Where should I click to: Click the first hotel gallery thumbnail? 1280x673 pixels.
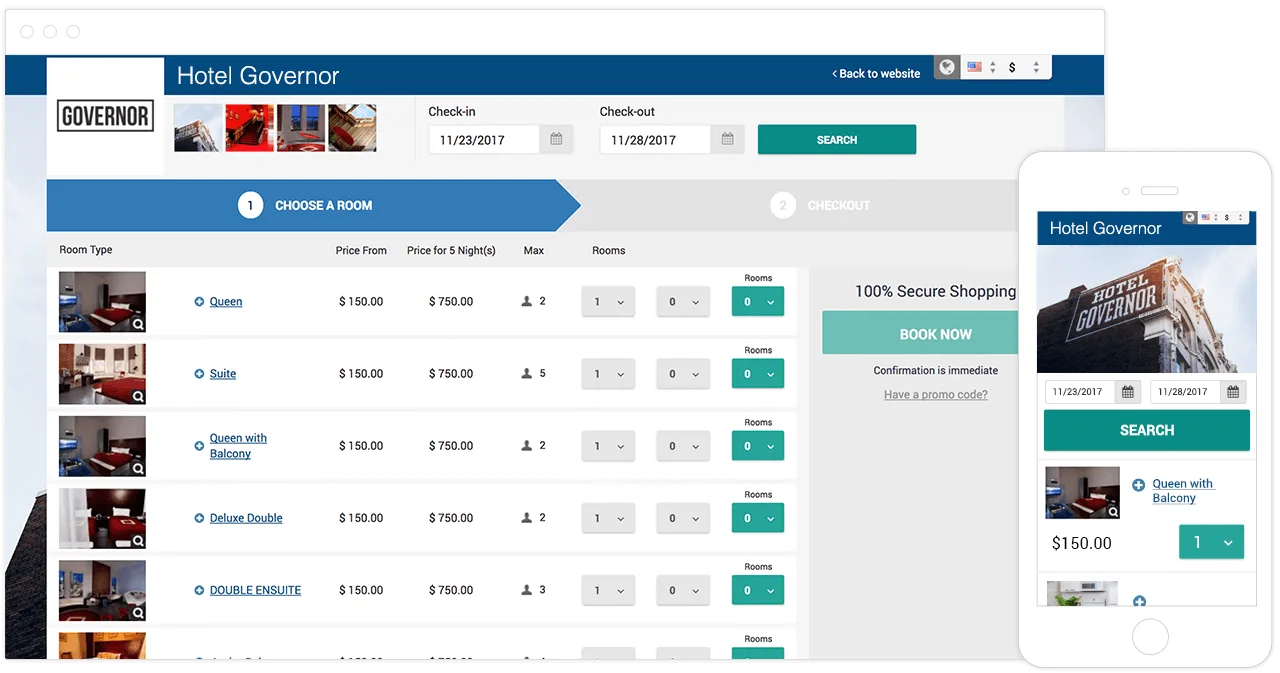(198, 128)
